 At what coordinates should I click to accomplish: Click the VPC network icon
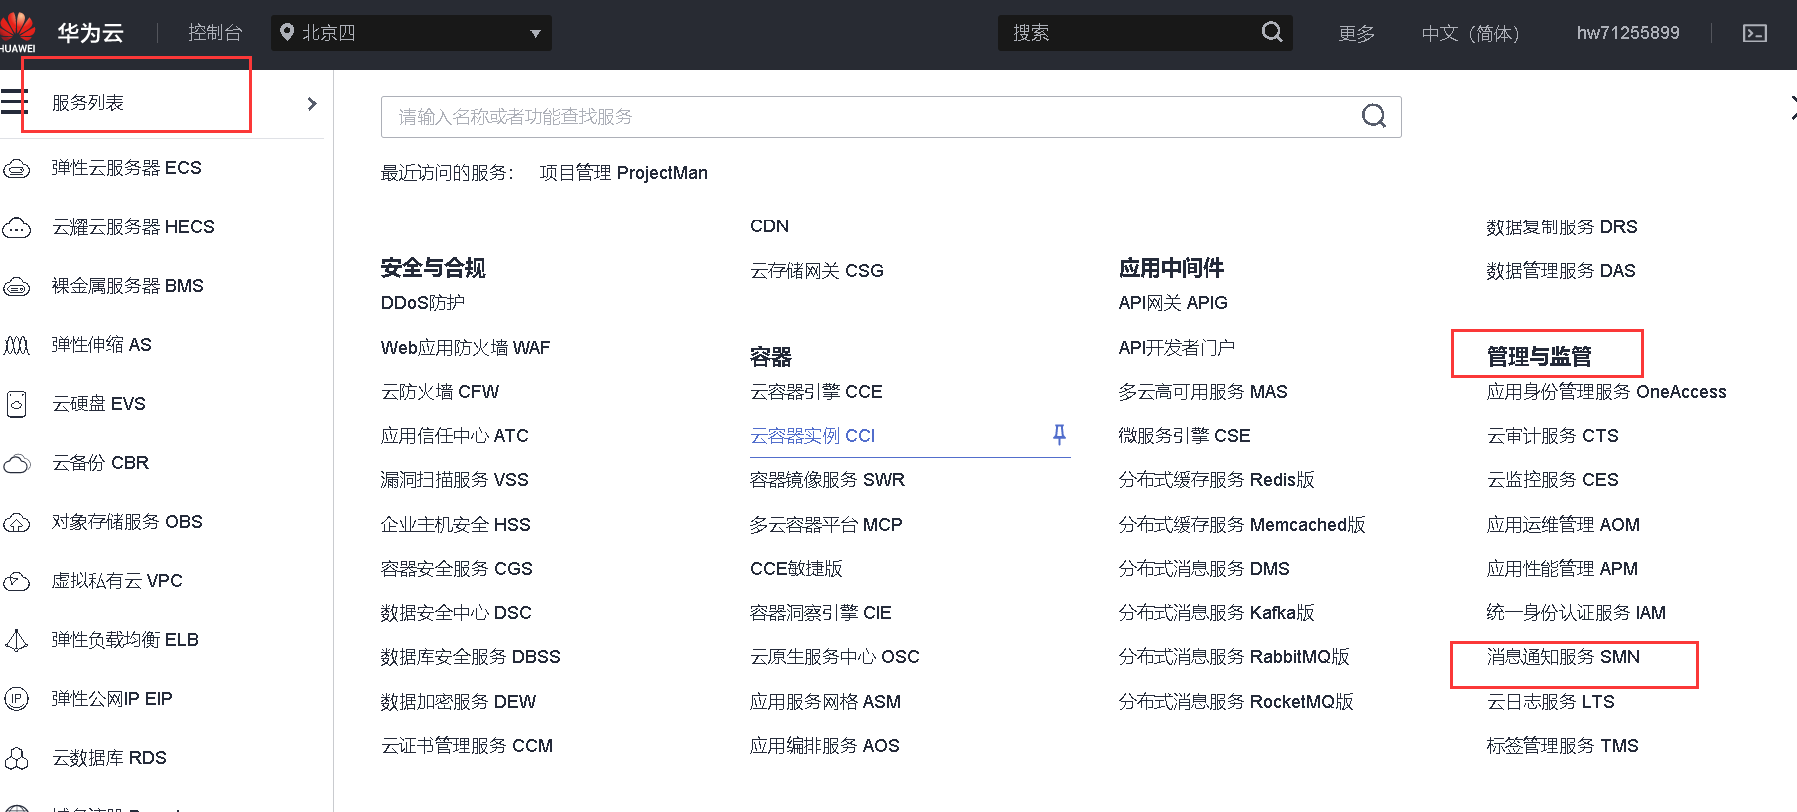[16, 581]
